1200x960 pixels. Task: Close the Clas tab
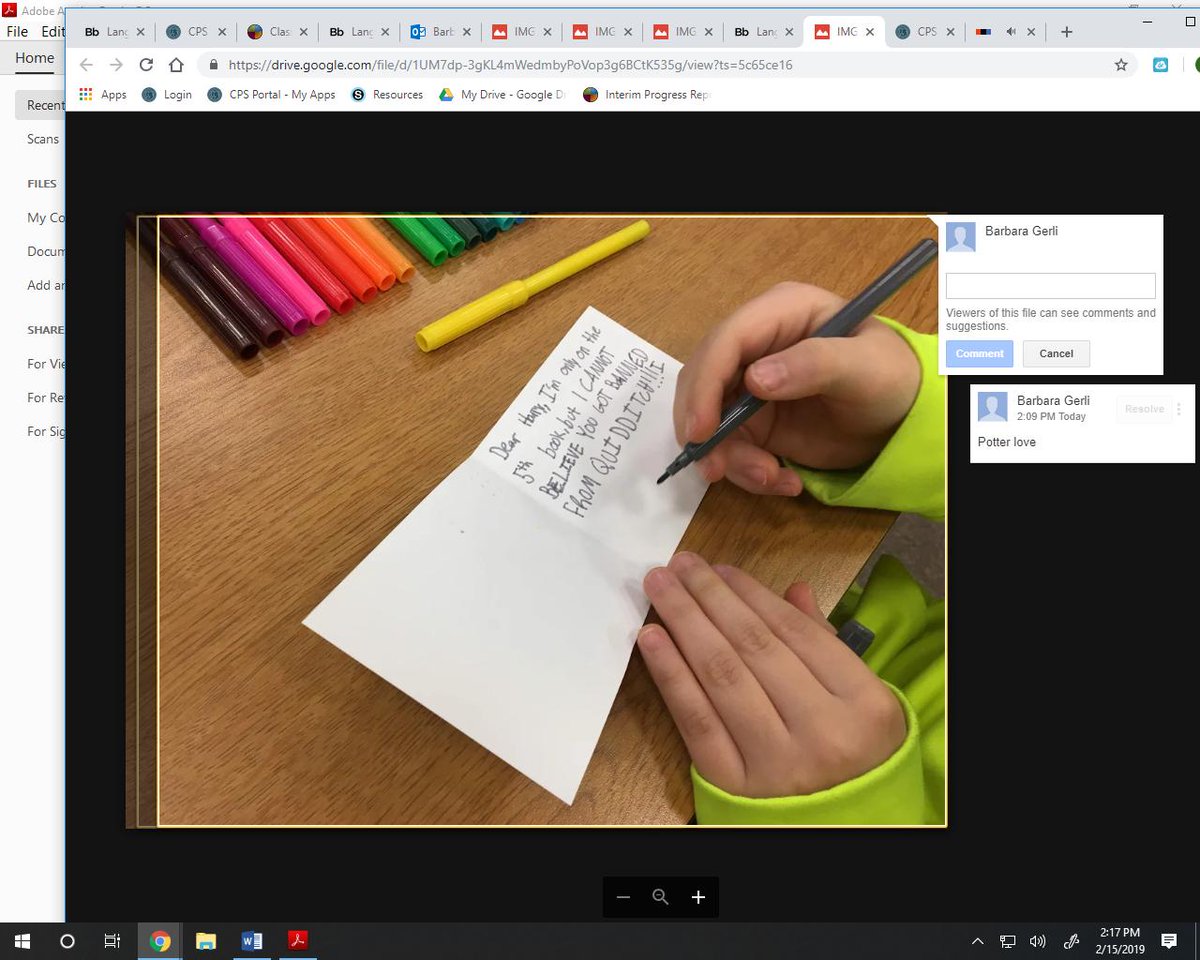pyautogui.click(x=304, y=32)
